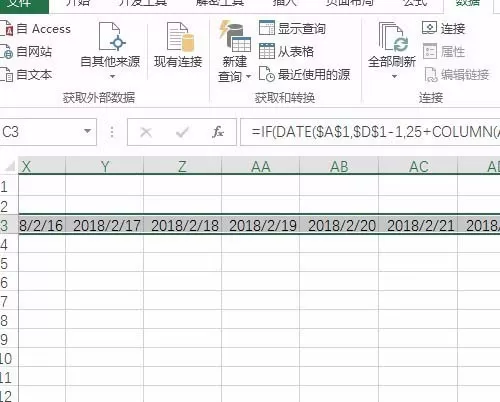This screenshot has width=500, height=402.
Task: Click the 自网站 web import icon
Action: point(6,52)
